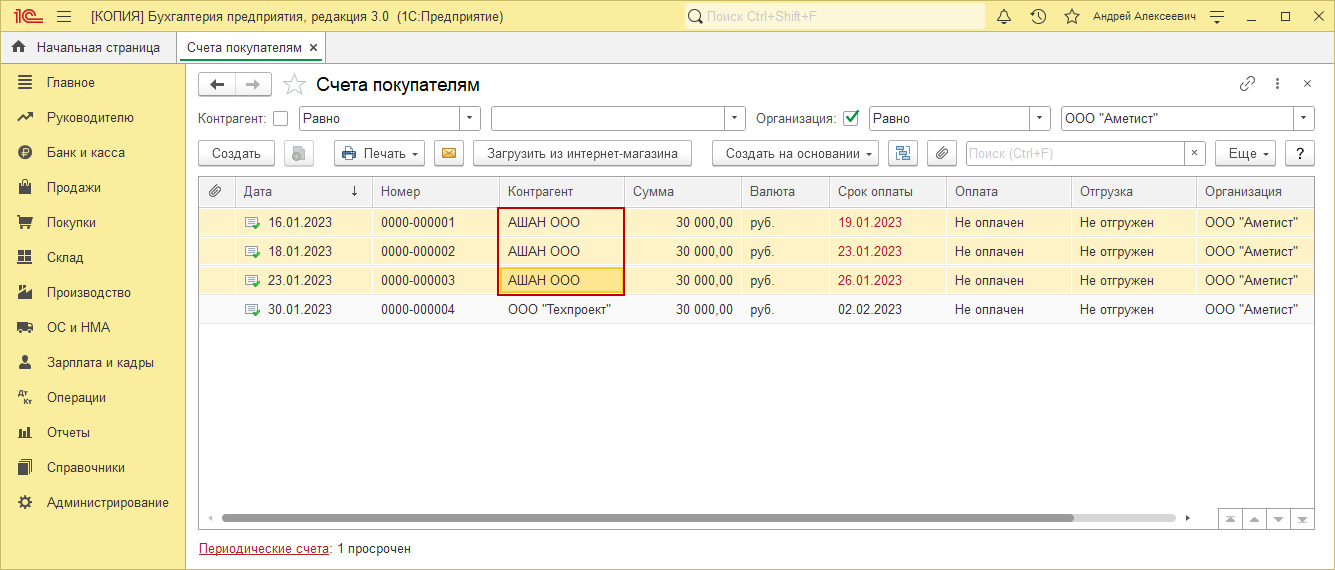The image size is (1335, 570).
Task: Copy link to this list icon
Action: pyautogui.click(x=1247, y=84)
